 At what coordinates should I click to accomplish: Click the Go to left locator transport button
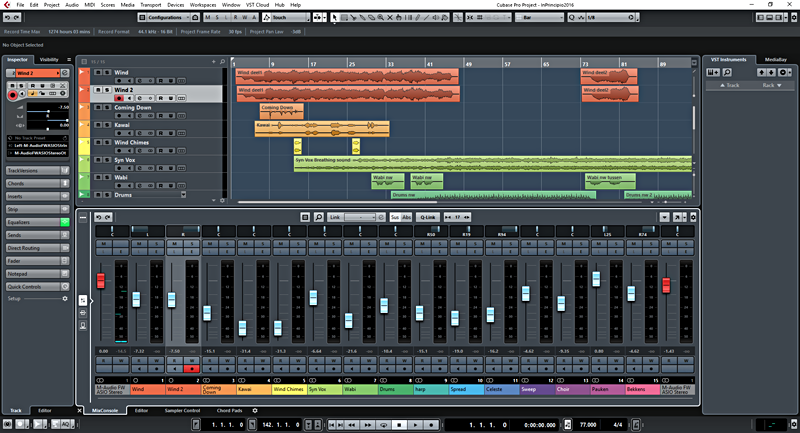(332, 424)
